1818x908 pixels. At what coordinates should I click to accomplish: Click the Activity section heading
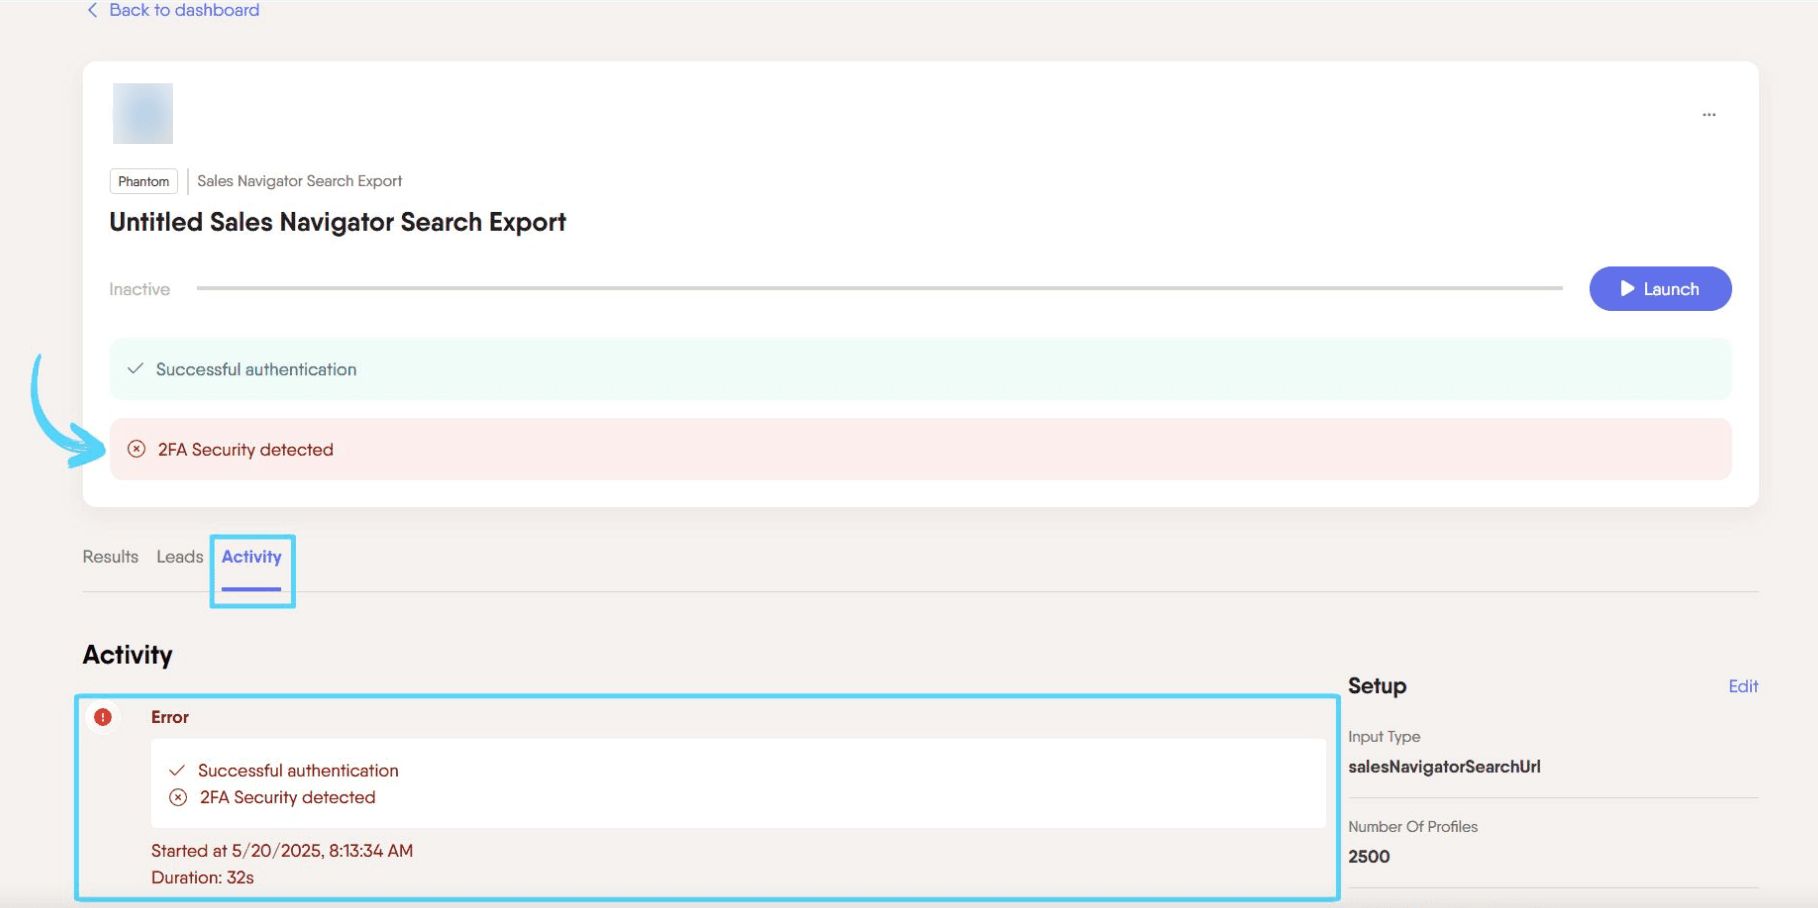point(127,655)
